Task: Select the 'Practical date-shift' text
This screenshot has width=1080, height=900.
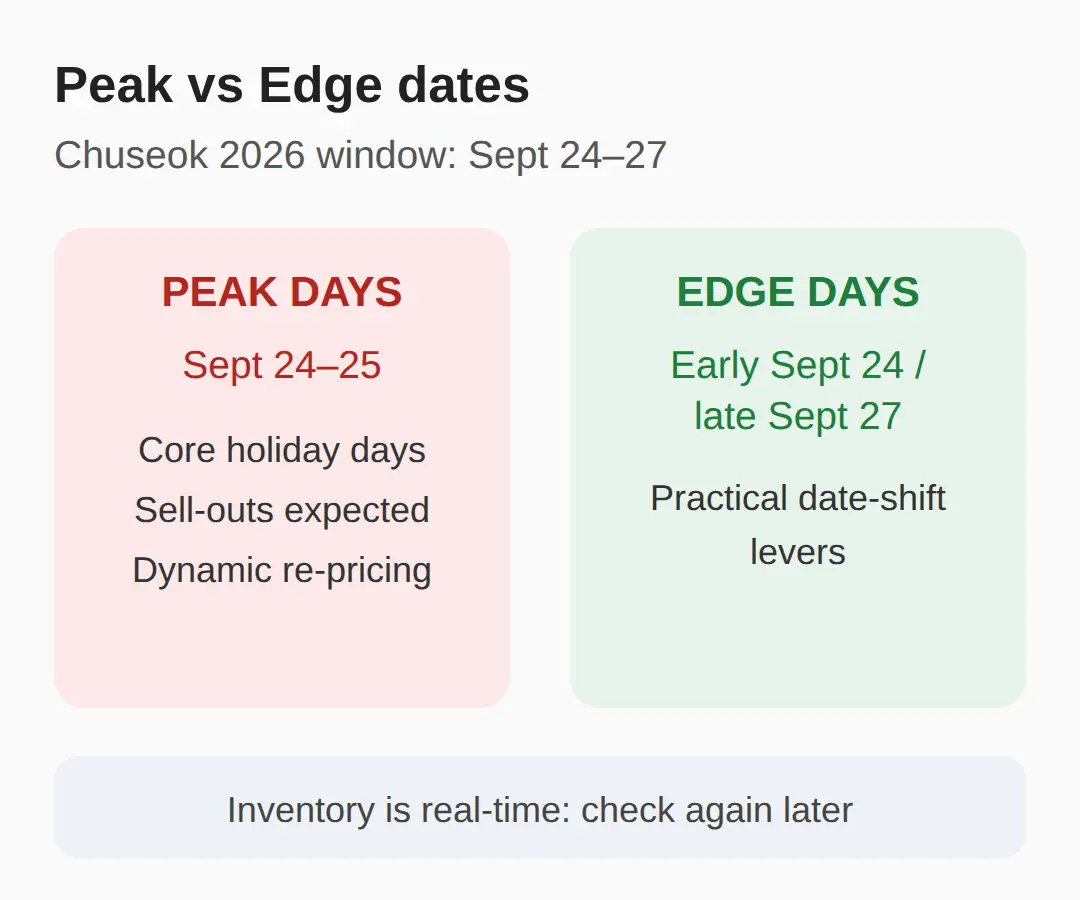Action: pos(798,498)
